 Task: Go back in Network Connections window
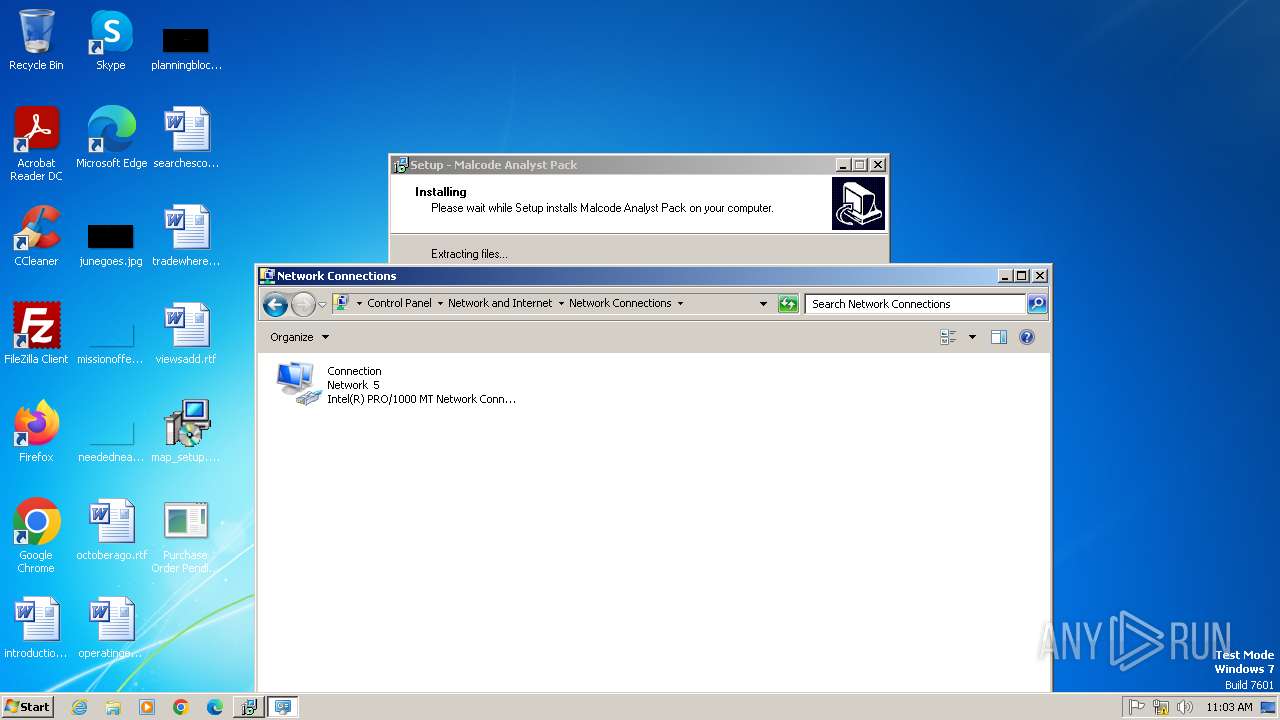tap(275, 304)
